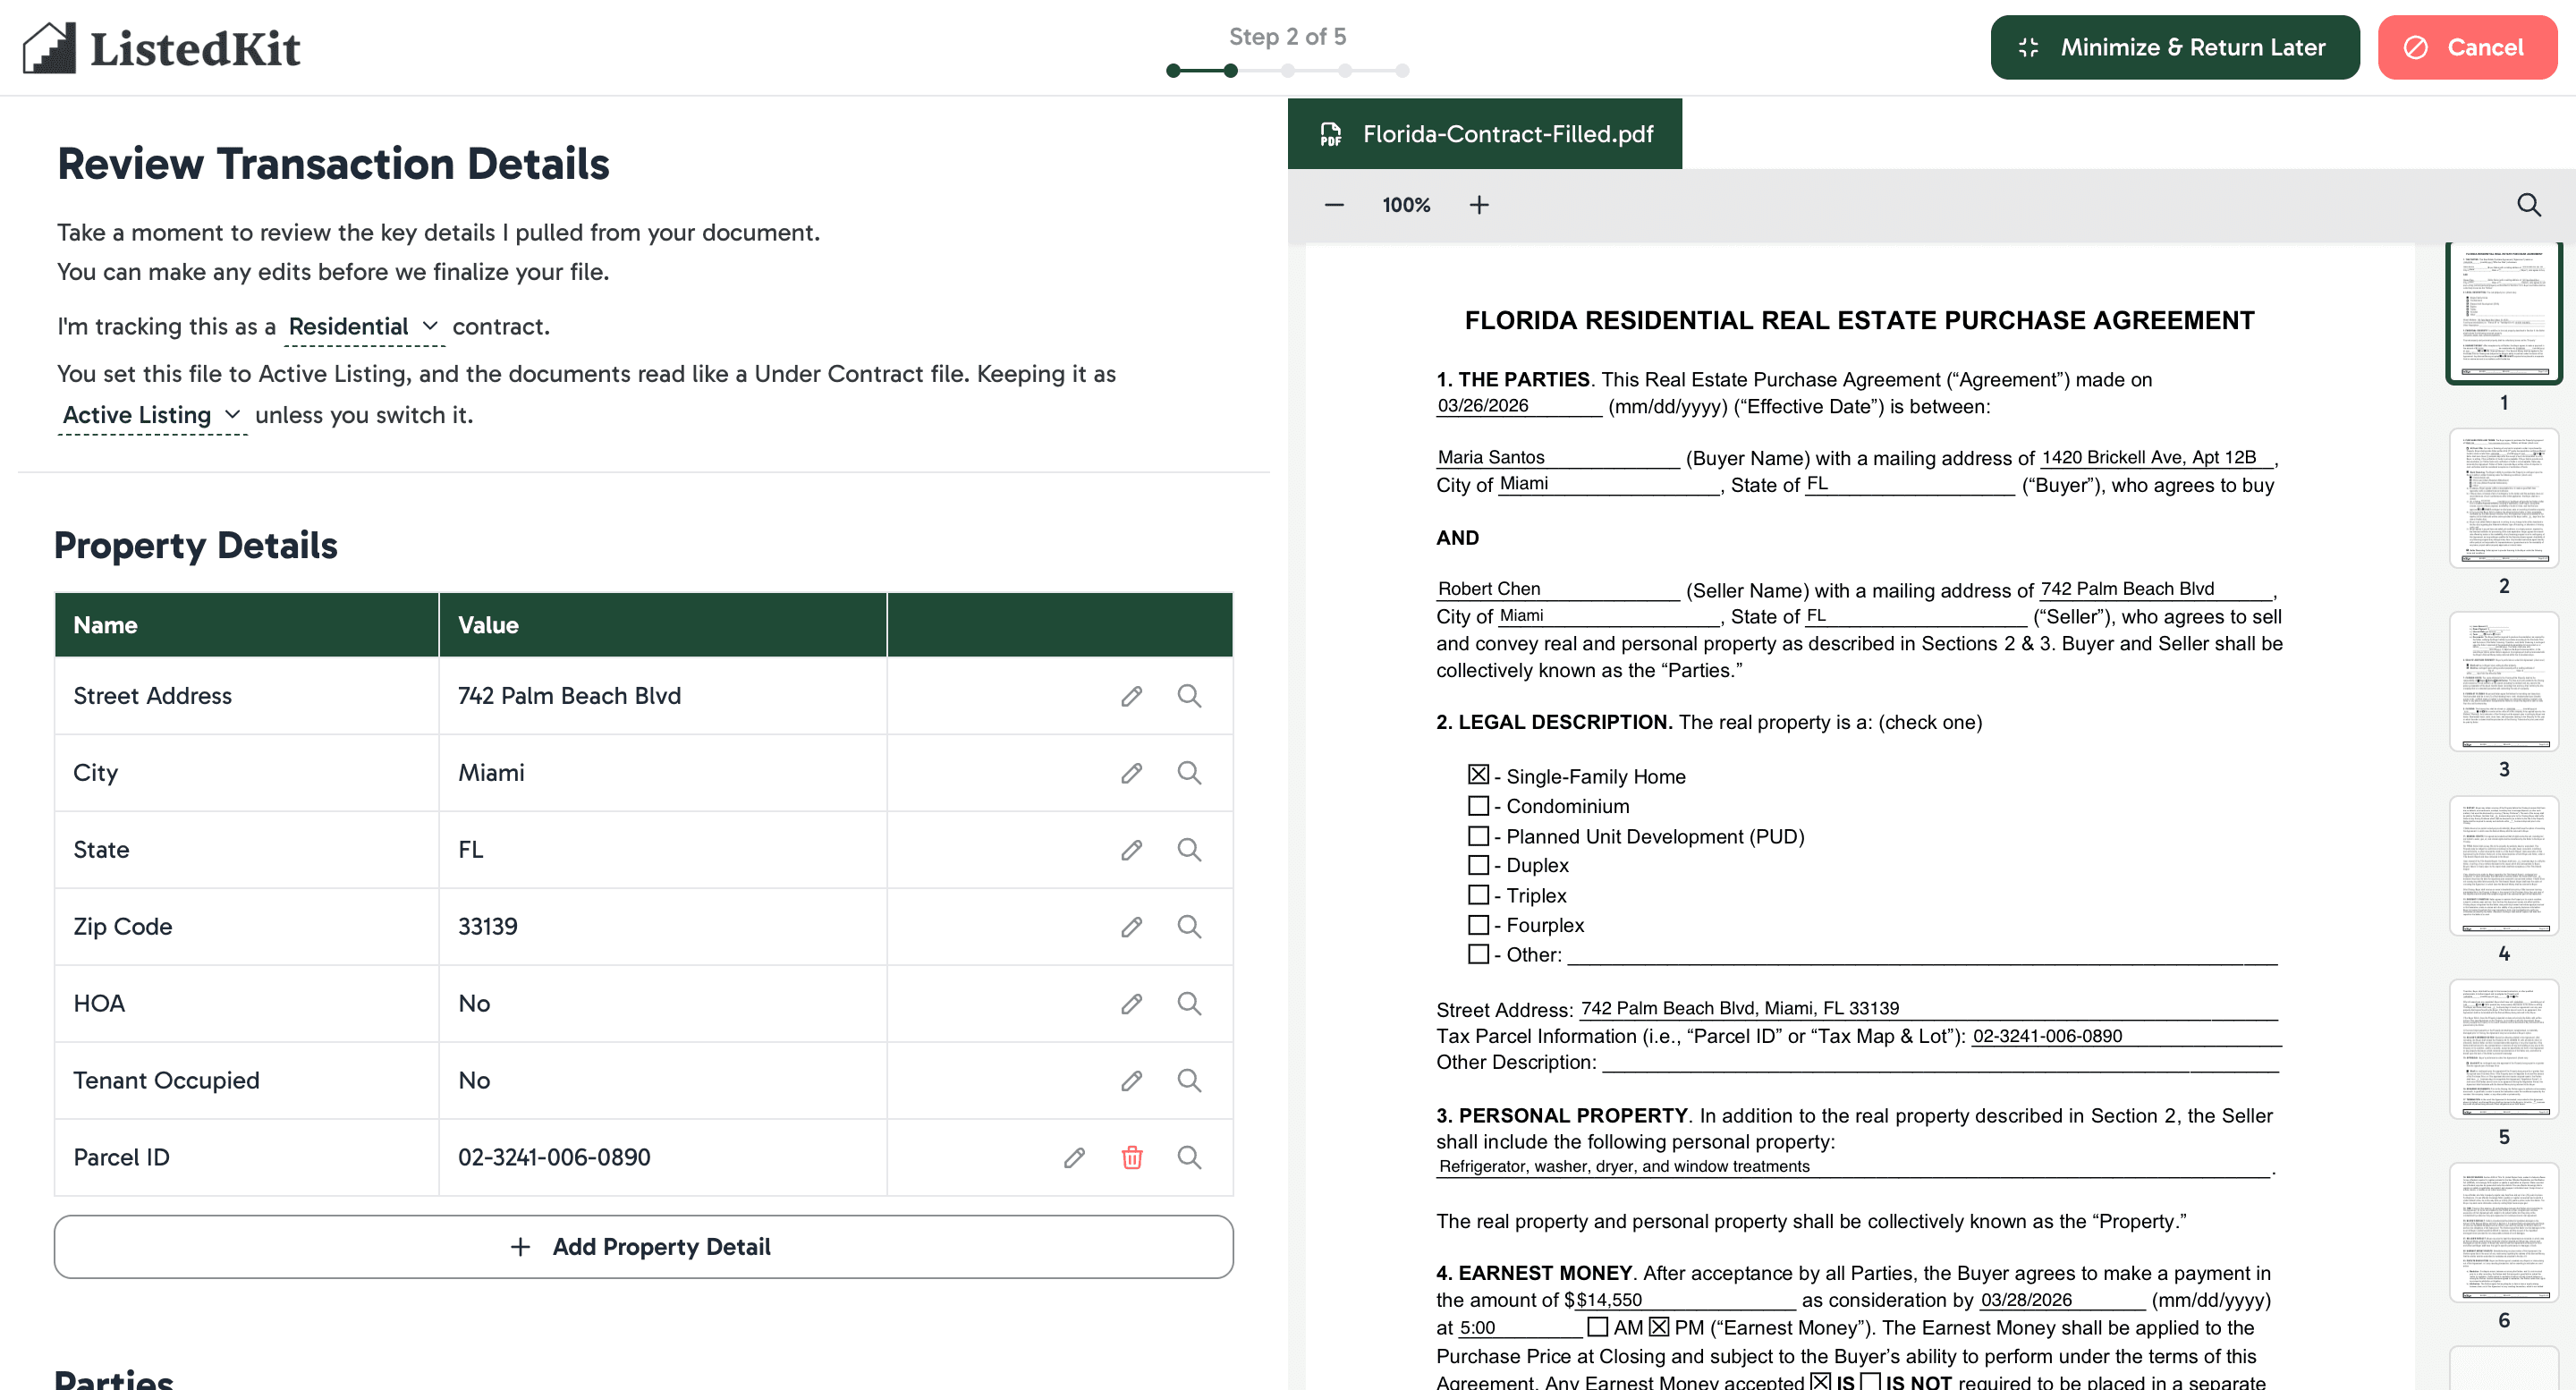Click the '03/26/2026' effective date in PDF
This screenshot has width=2576, height=1390.
tap(1482, 405)
